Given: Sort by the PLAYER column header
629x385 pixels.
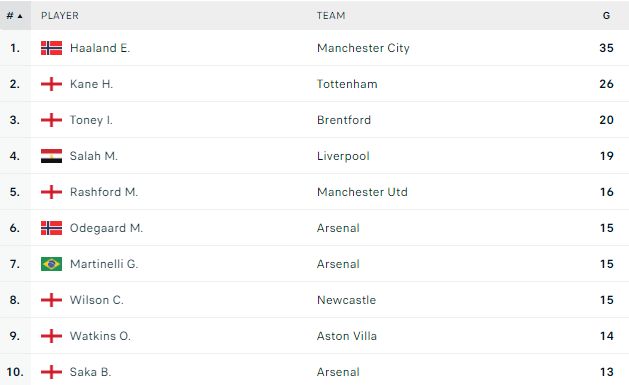Looking at the screenshot, I should click(x=60, y=16).
